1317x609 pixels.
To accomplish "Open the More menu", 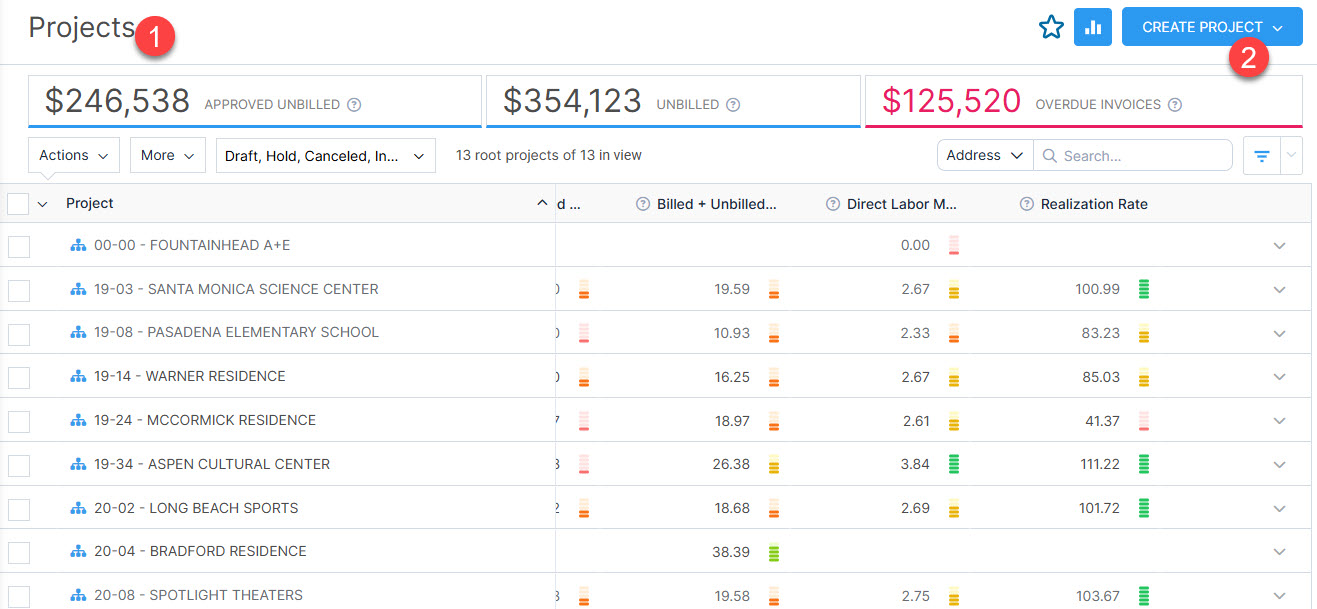I will click(x=167, y=155).
